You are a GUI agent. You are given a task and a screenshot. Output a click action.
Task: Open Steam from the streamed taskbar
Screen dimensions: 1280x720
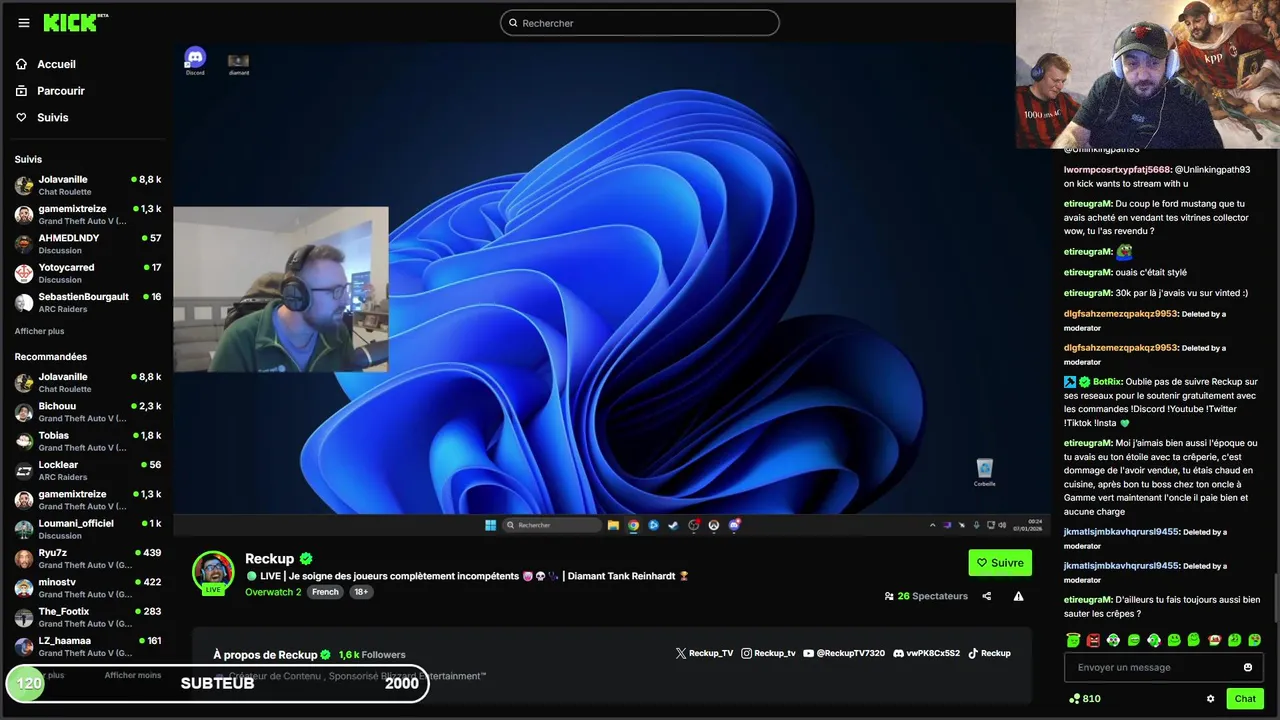(673, 525)
